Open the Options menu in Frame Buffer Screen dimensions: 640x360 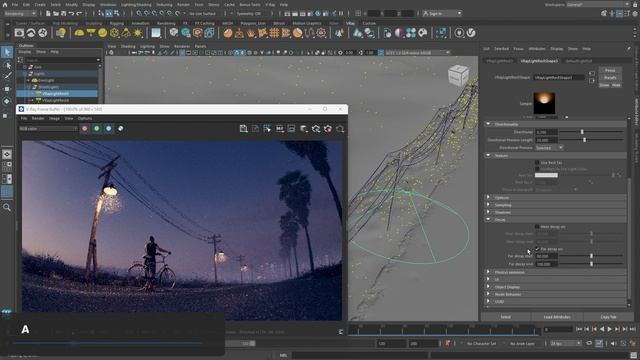tap(85, 118)
